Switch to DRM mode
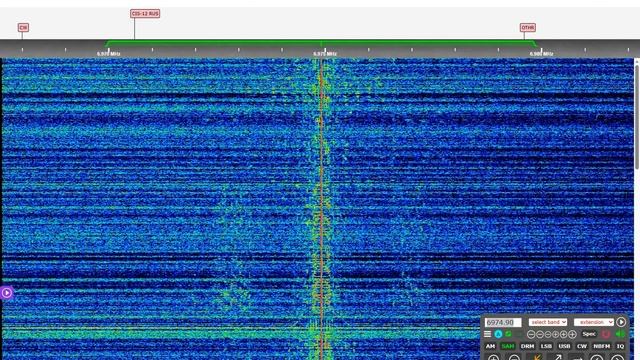This screenshot has width=640, height=360. (x=527, y=346)
